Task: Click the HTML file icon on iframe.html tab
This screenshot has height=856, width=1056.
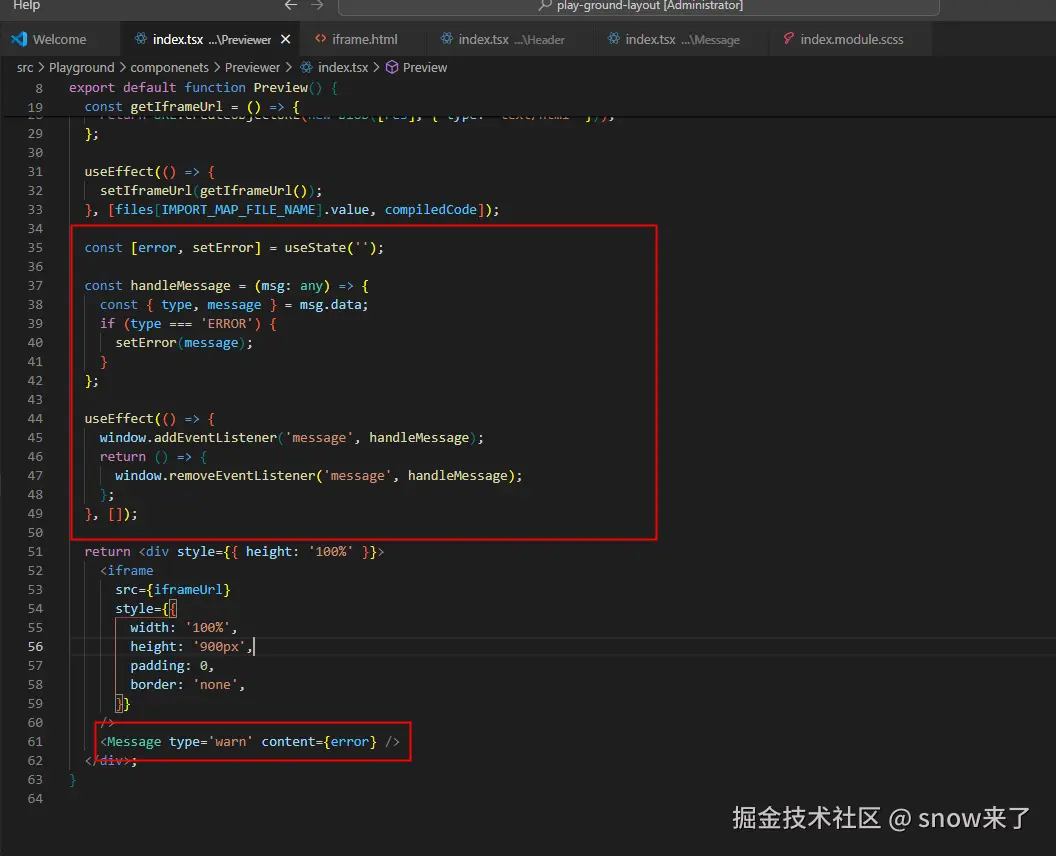Action: pyautogui.click(x=321, y=39)
